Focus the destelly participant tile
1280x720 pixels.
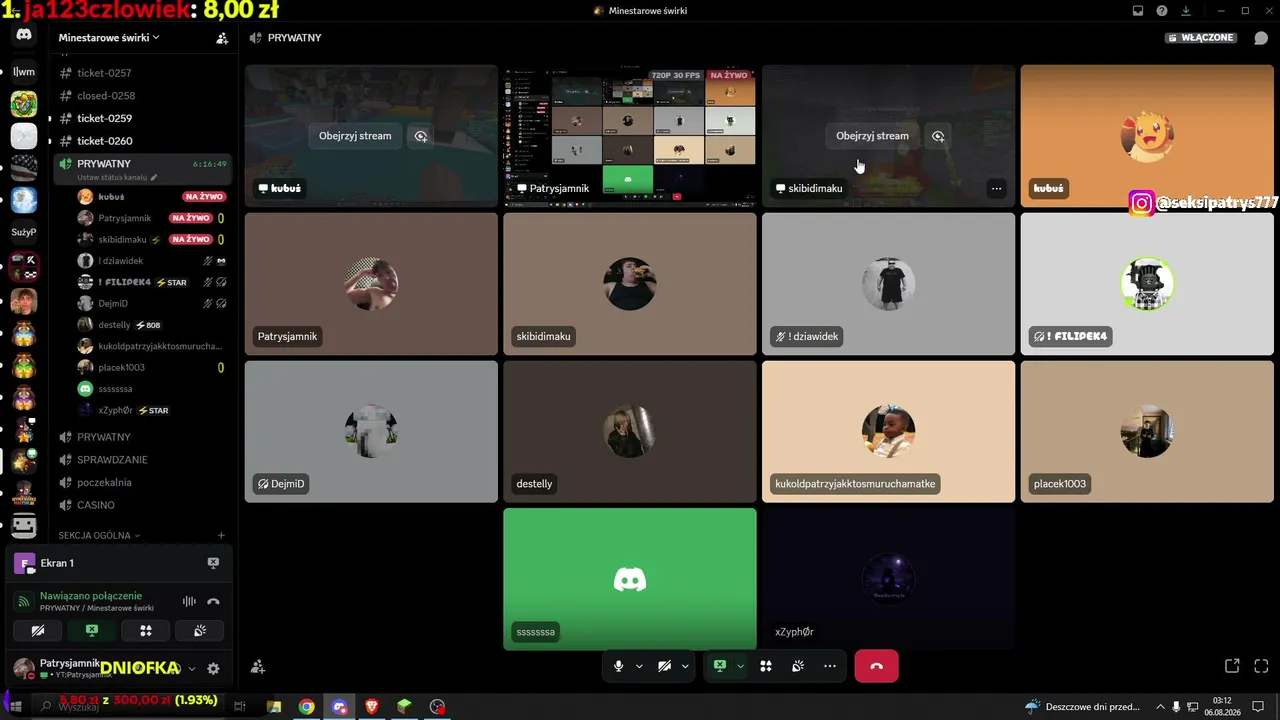[x=630, y=431]
